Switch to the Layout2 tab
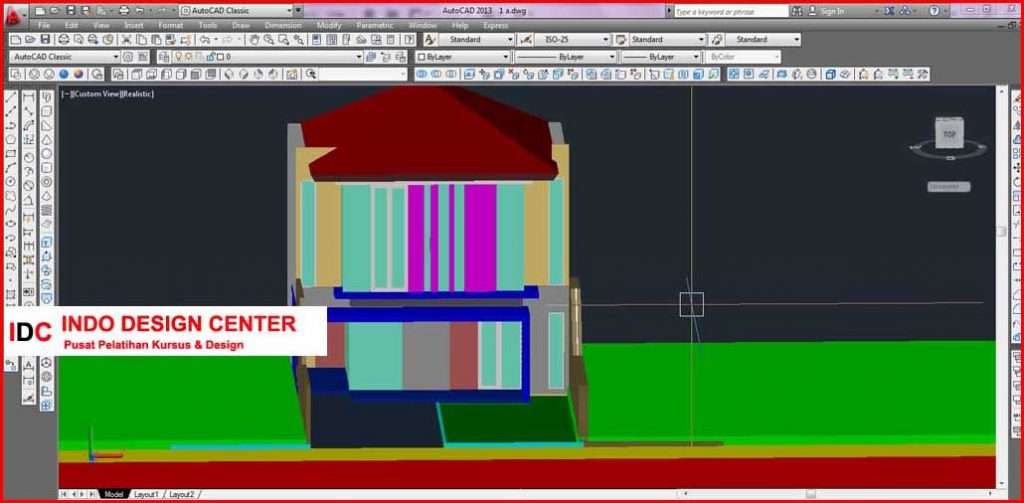1024x503 pixels. (x=182, y=495)
